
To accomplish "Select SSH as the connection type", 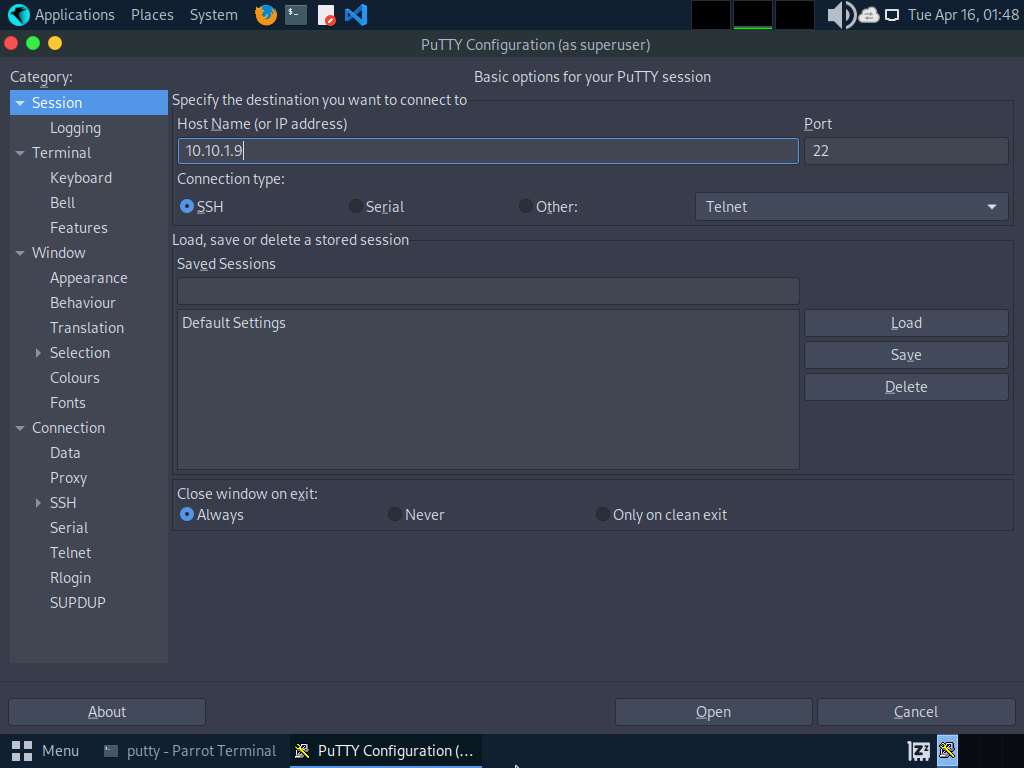I will point(186,206).
